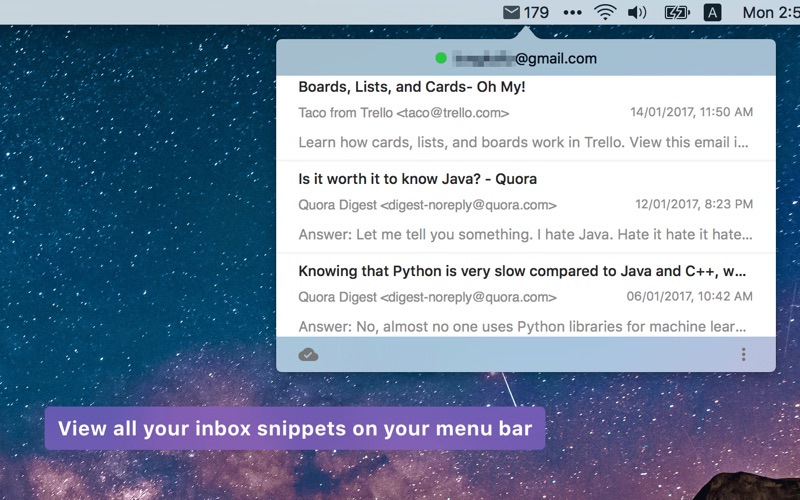Click snippet 'Answer: Let me tell you something'
The height and width of the screenshot is (500, 800).
(525, 234)
